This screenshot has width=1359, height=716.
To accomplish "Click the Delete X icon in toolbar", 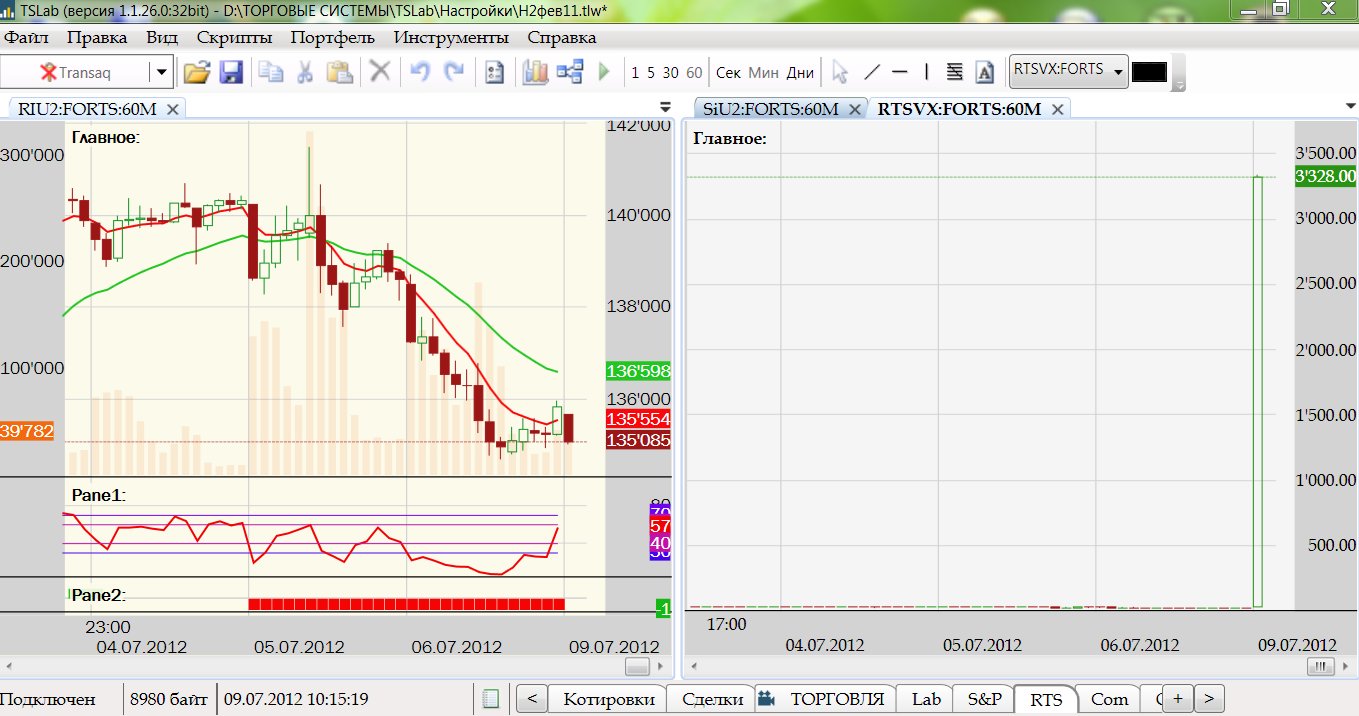I will point(379,72).
